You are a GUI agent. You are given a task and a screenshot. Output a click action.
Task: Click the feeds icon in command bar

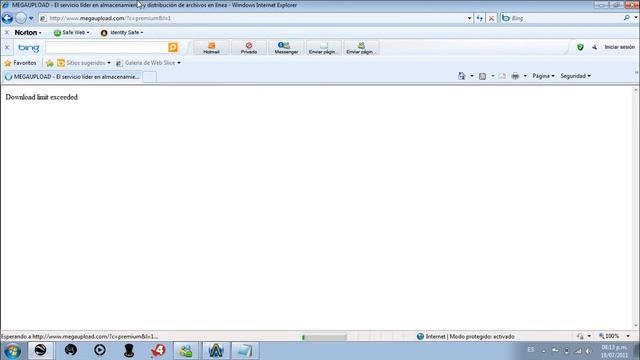[482, 76]
